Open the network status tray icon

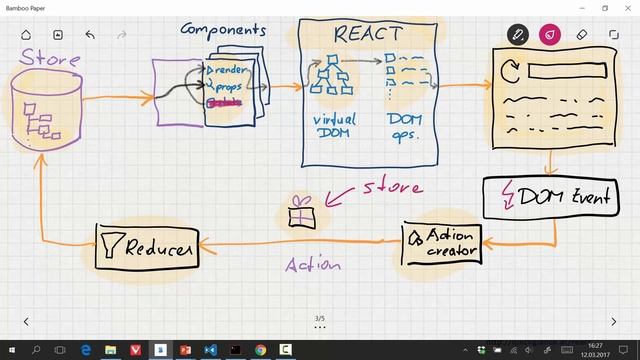click(x=514, y=350)
